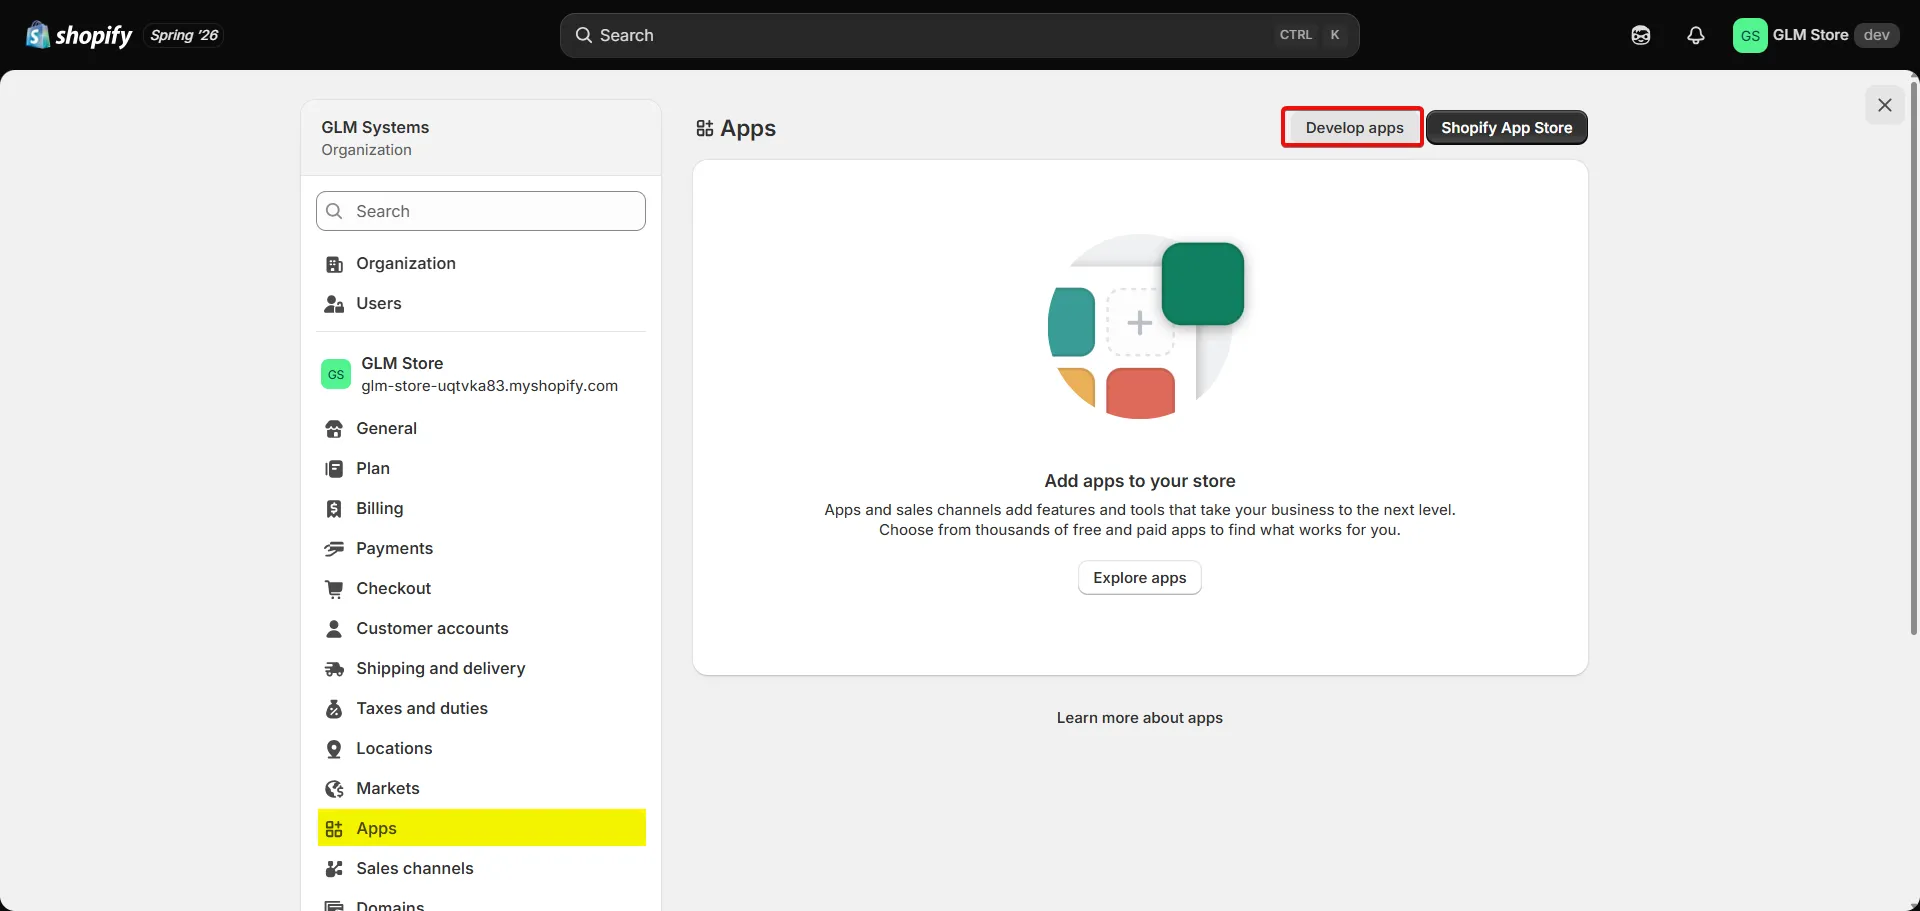Image resolution: width=1920 pixels, height=911 pixels.
Task: Open Billing settings
Action: click(x=481, y=508)
